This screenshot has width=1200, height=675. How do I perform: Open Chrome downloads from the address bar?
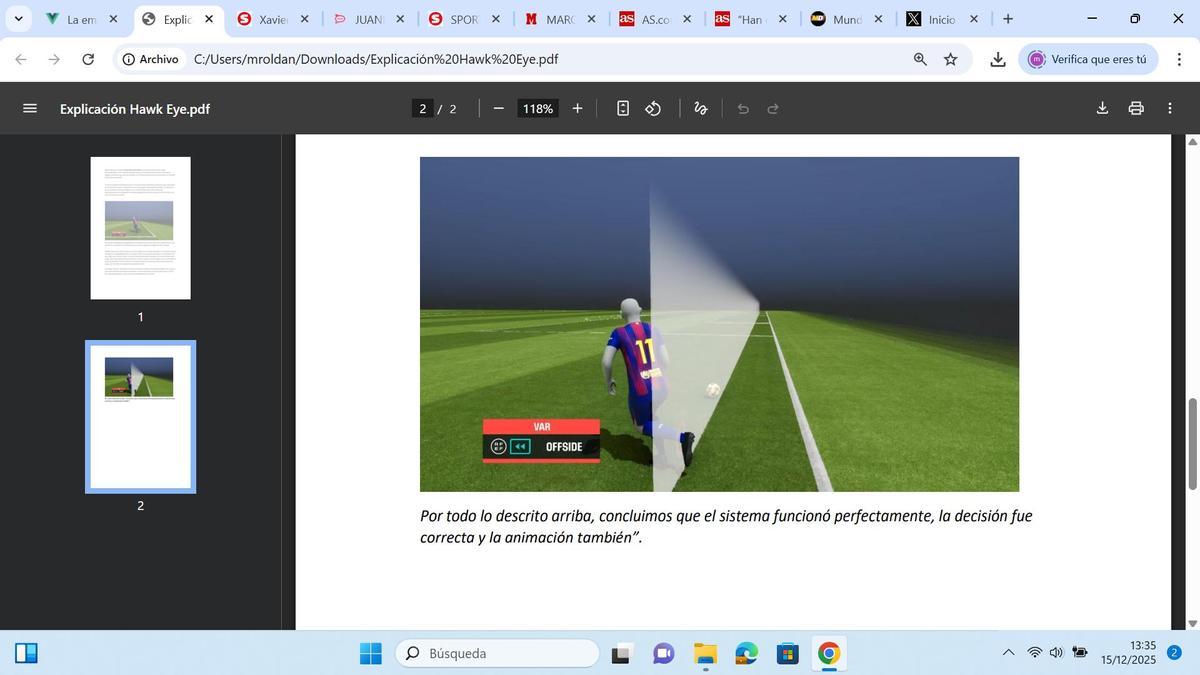(996, 59)
